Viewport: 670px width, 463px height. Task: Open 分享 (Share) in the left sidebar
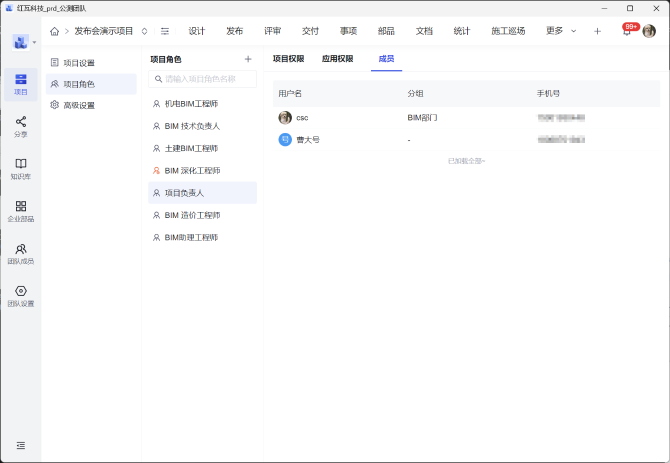[21, 125]
